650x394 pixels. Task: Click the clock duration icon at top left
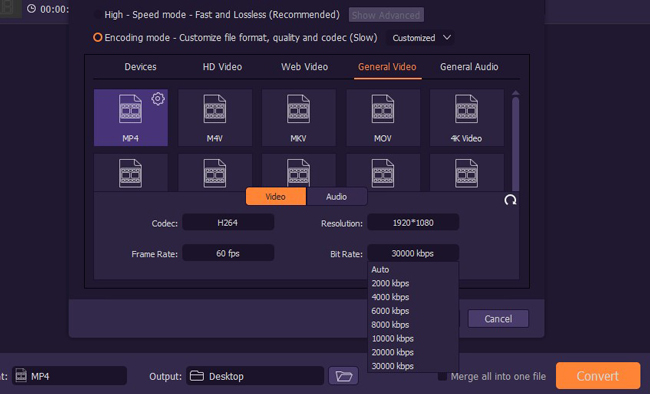click(x=32, y=8)
